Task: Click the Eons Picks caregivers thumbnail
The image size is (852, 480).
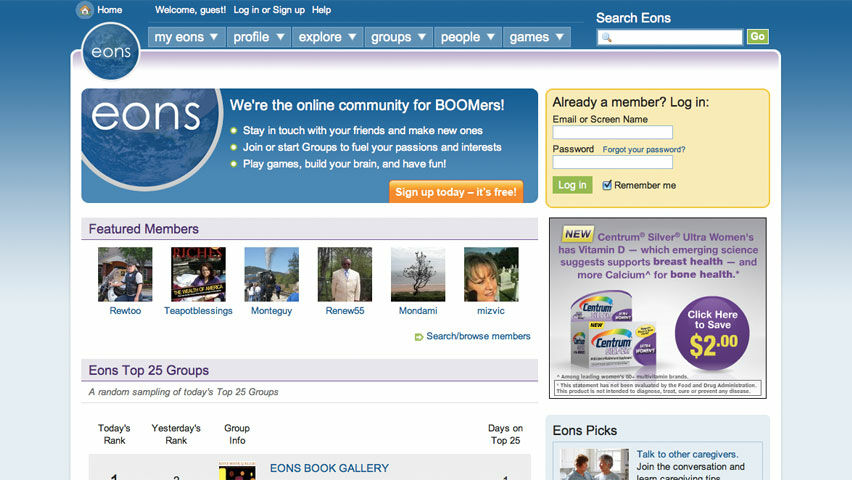Action: (x=594, y=464)
